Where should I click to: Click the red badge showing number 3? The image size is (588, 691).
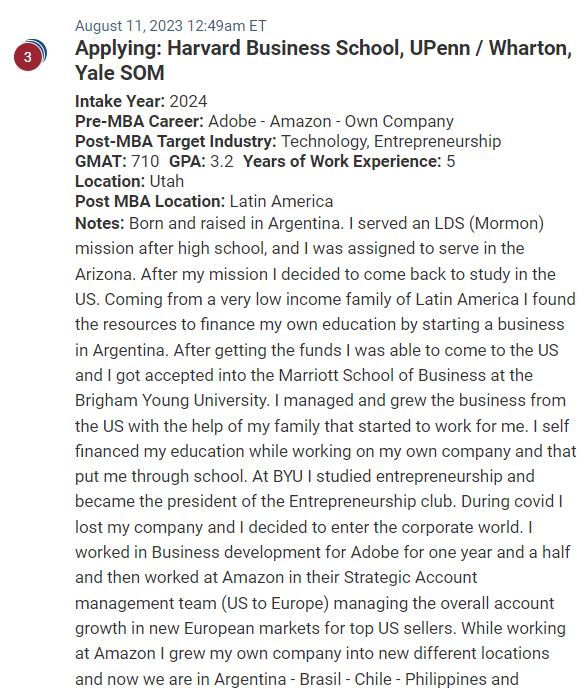(x=28, y=57)
